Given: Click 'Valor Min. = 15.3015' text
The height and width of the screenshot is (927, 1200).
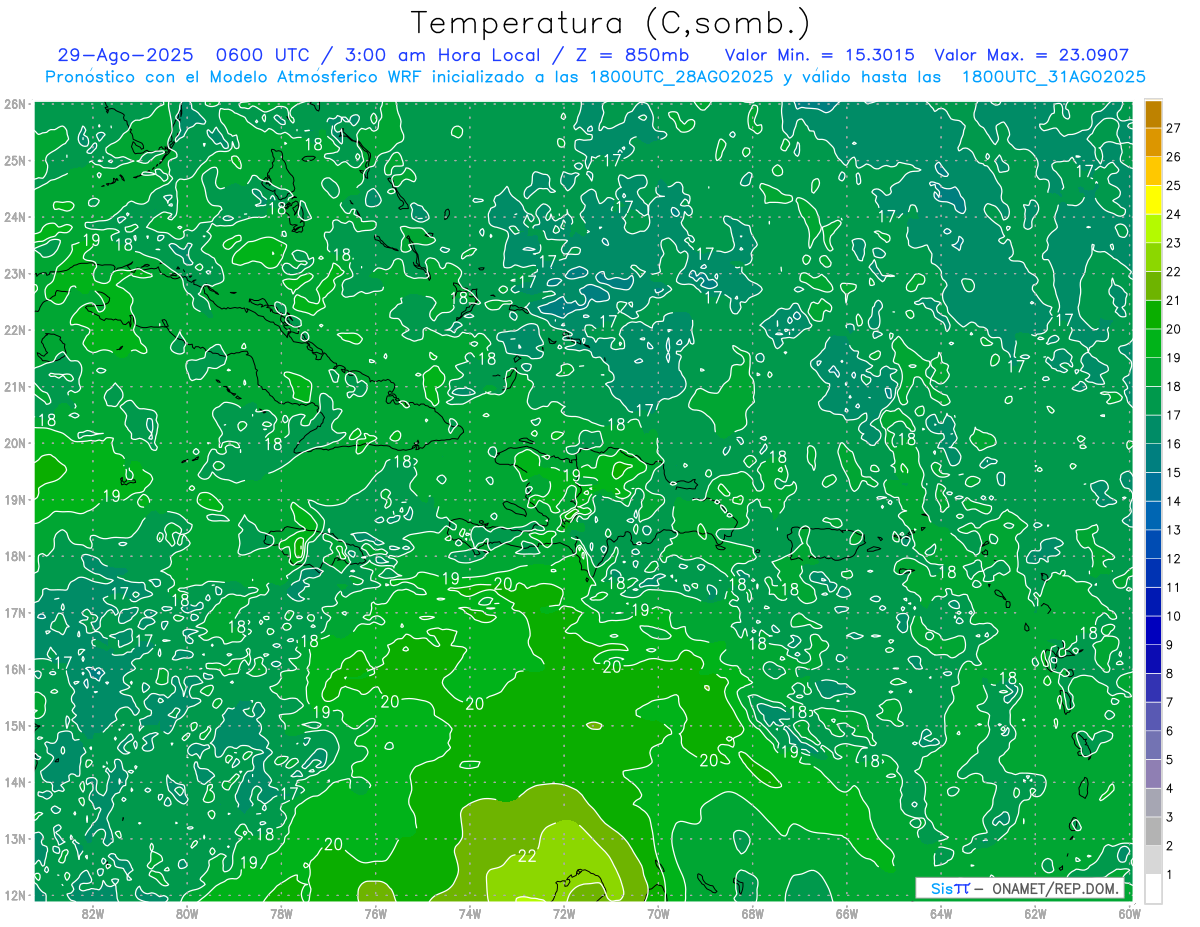Looking at the screenshot, I should click(820, 55).
